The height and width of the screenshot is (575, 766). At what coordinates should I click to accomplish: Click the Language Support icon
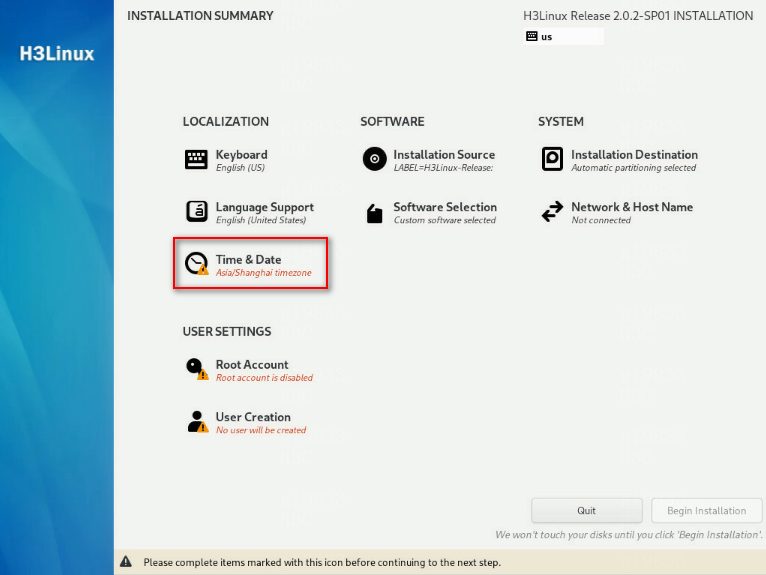196,212
